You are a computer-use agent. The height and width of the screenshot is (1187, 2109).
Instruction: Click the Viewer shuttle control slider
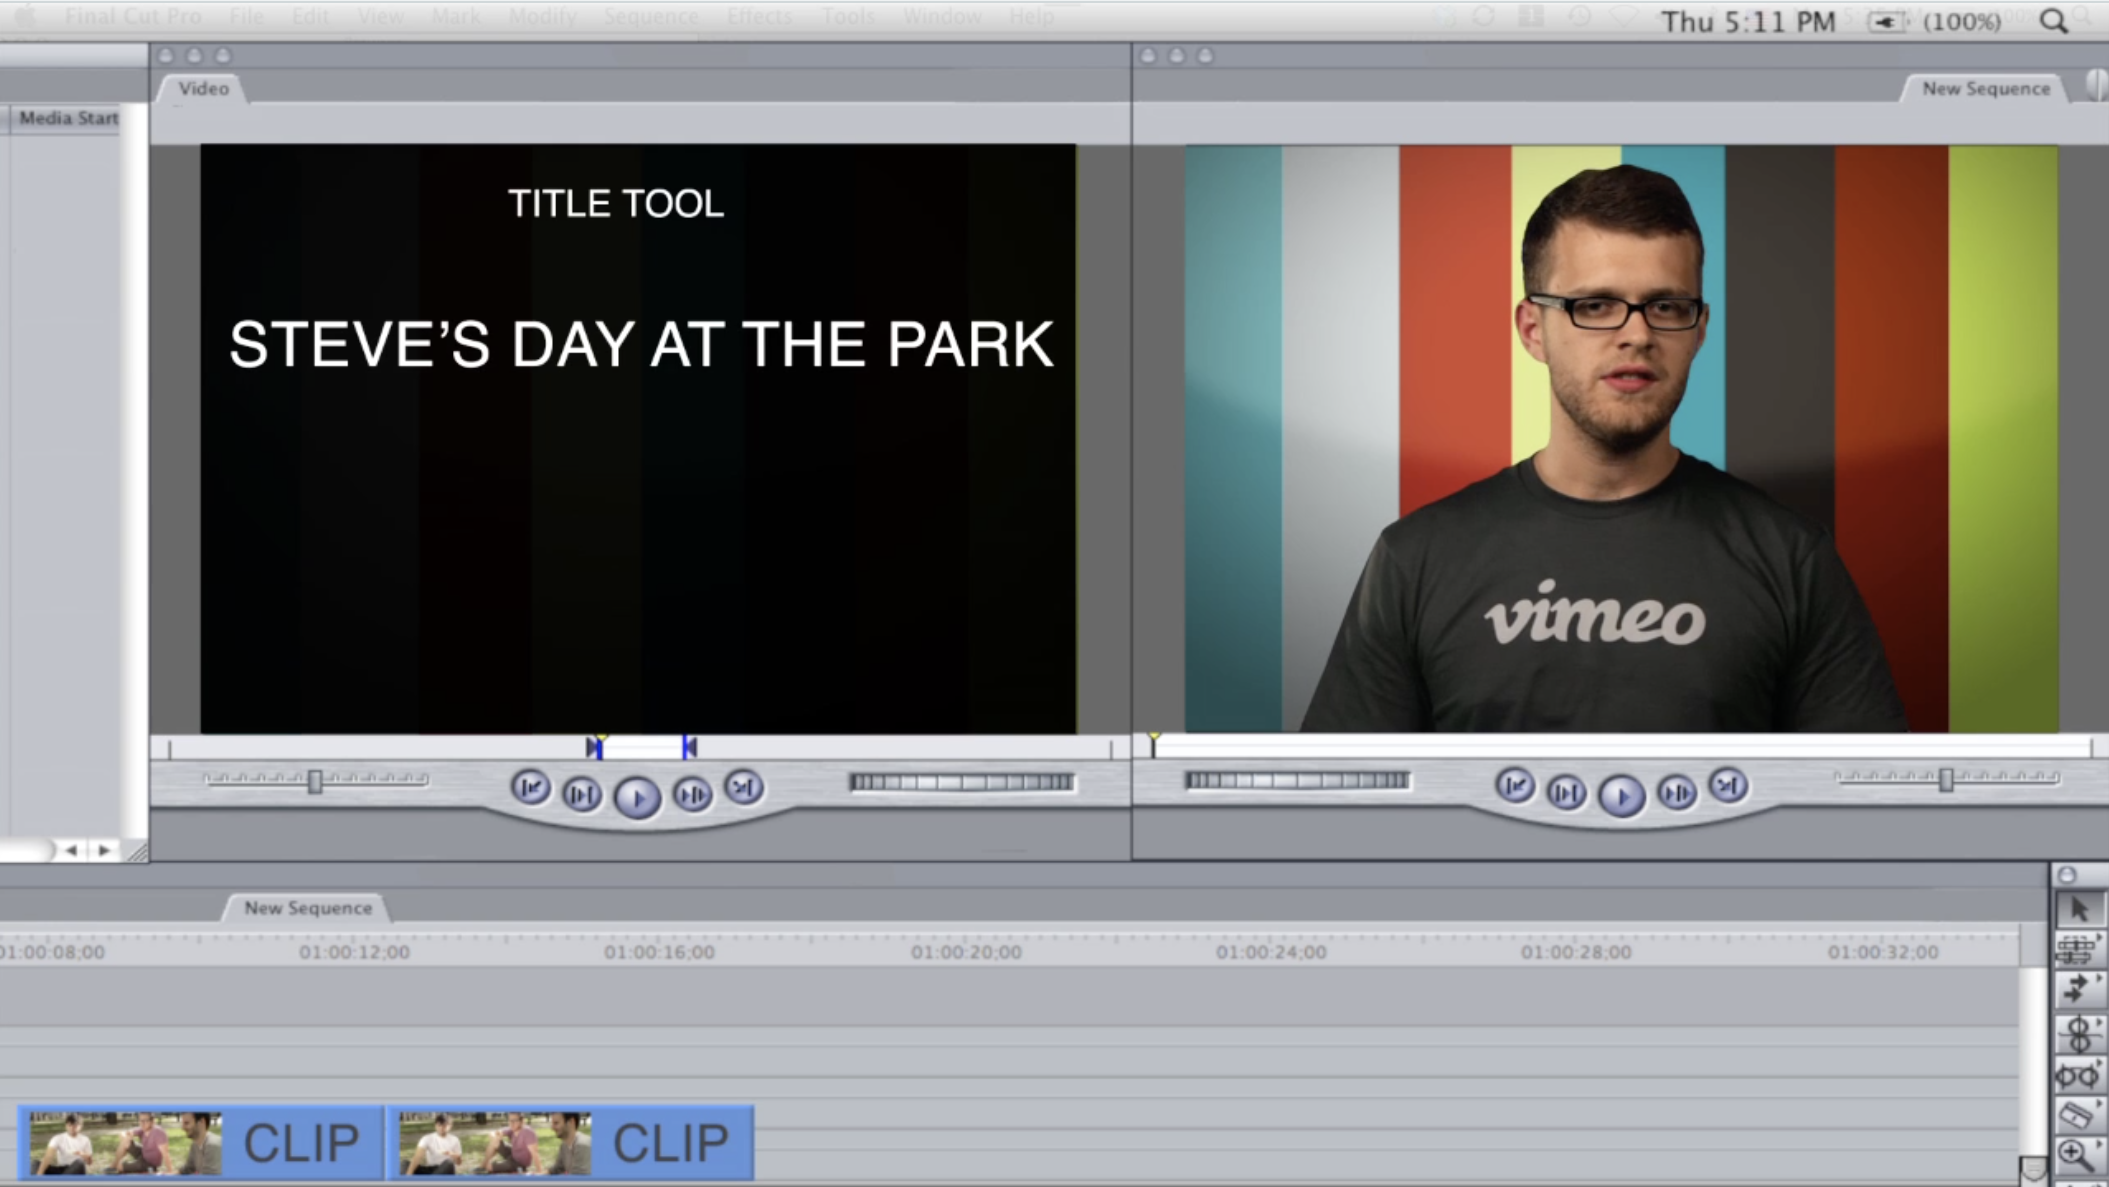(315, 781)
